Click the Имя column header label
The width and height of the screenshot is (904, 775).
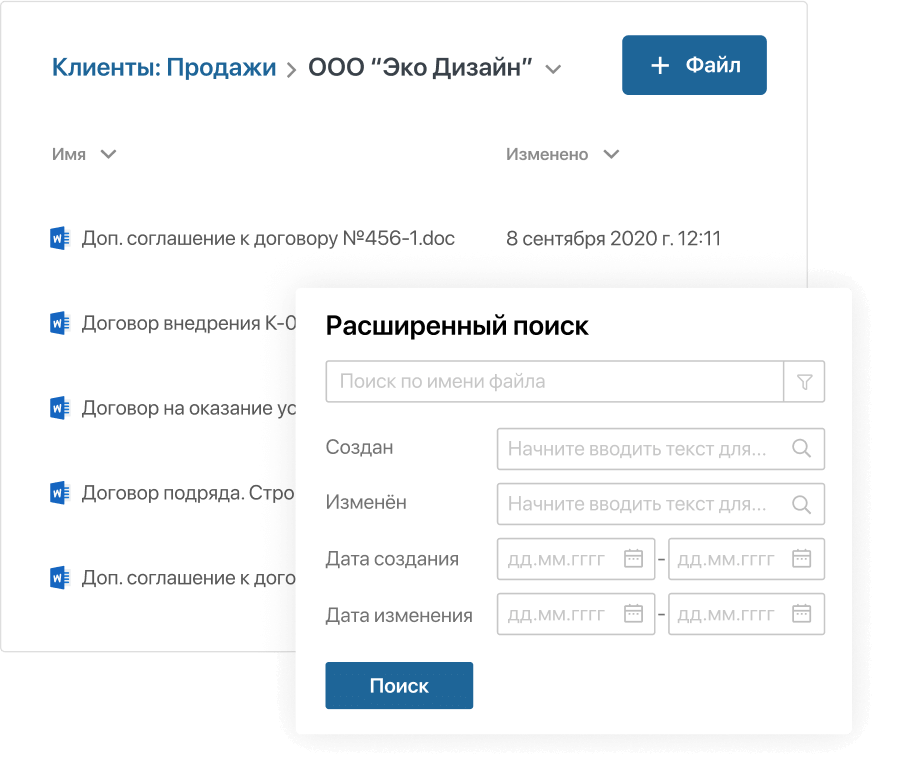click(69, 155)
